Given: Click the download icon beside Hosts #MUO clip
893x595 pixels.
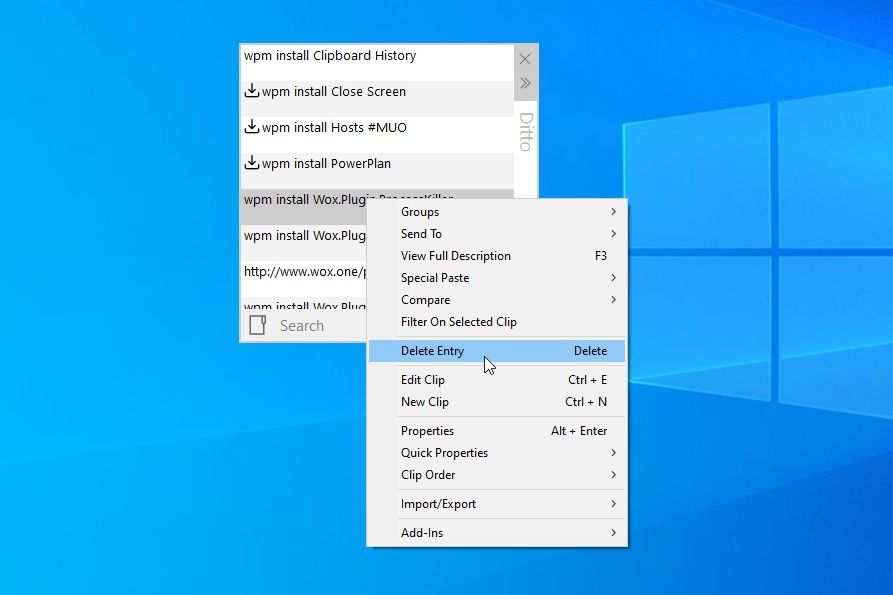Looking at the screenshot, I should (251, 127).
